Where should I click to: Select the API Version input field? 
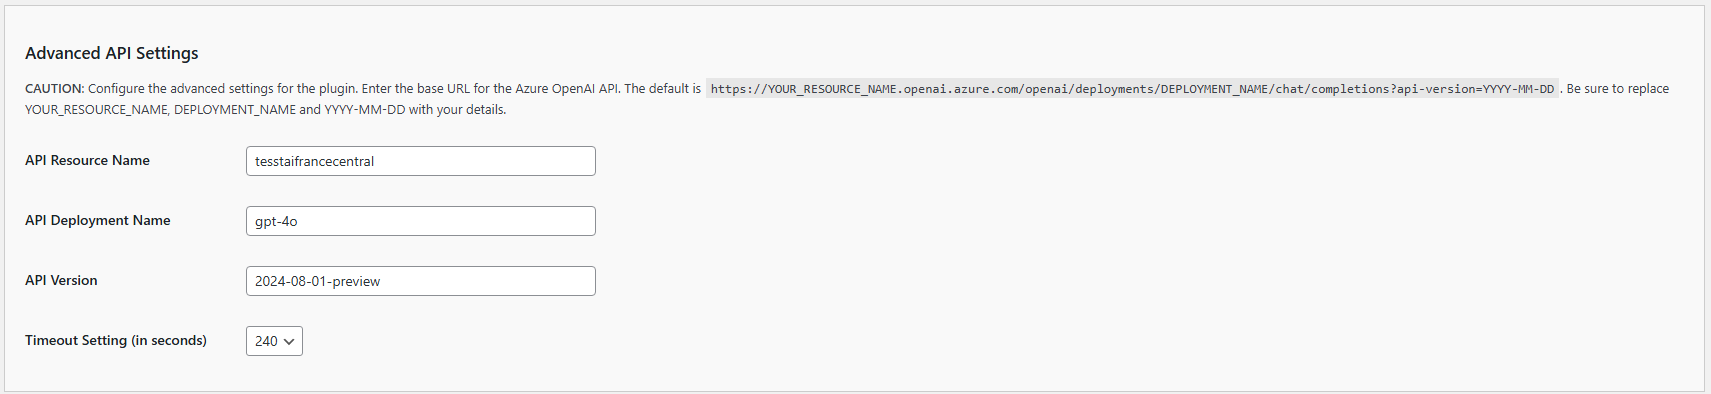pyautogui.click(x=421, y=281)
